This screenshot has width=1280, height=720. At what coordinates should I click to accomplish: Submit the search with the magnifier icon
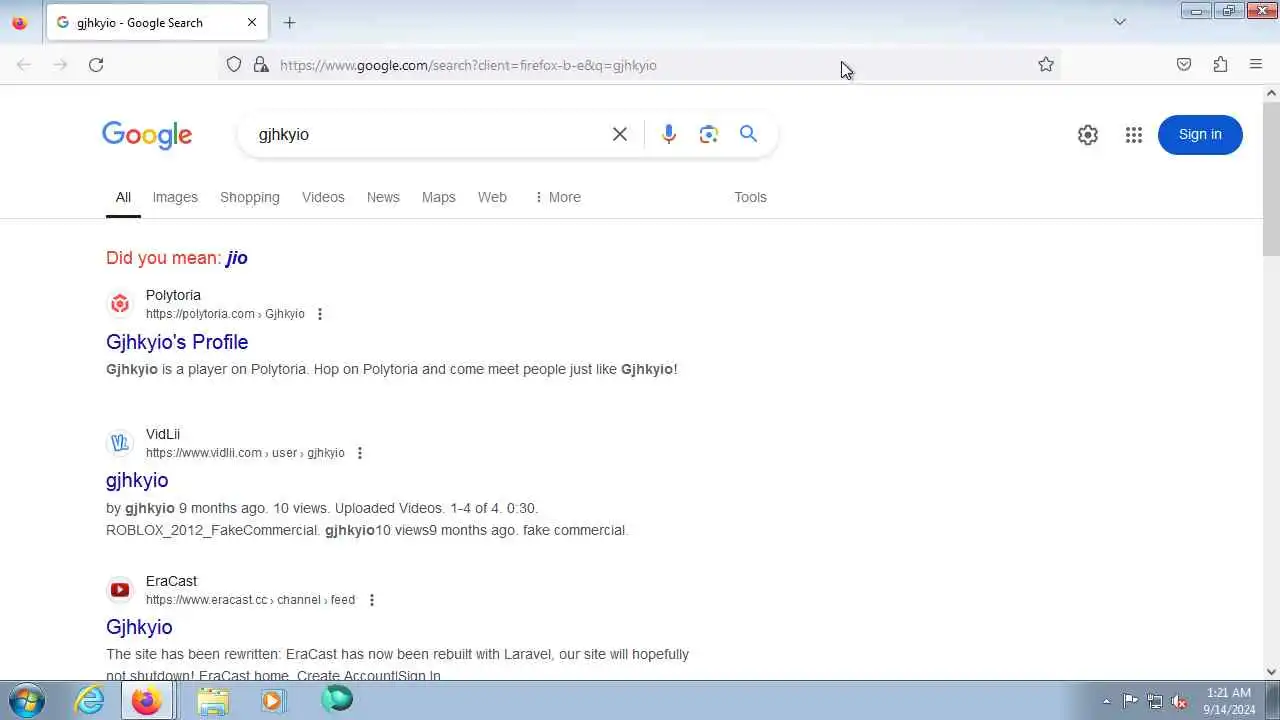pos(748,134)
